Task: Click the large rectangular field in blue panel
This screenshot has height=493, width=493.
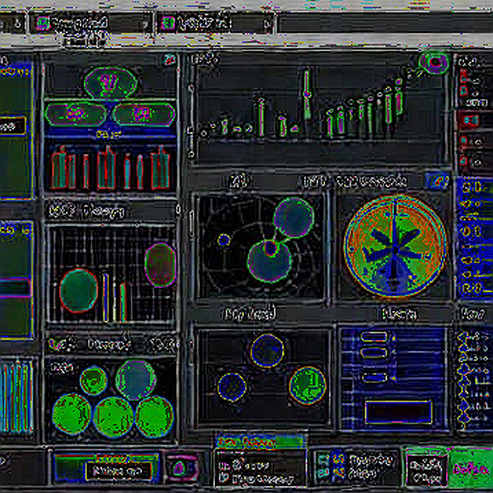Action: [398, 412]
